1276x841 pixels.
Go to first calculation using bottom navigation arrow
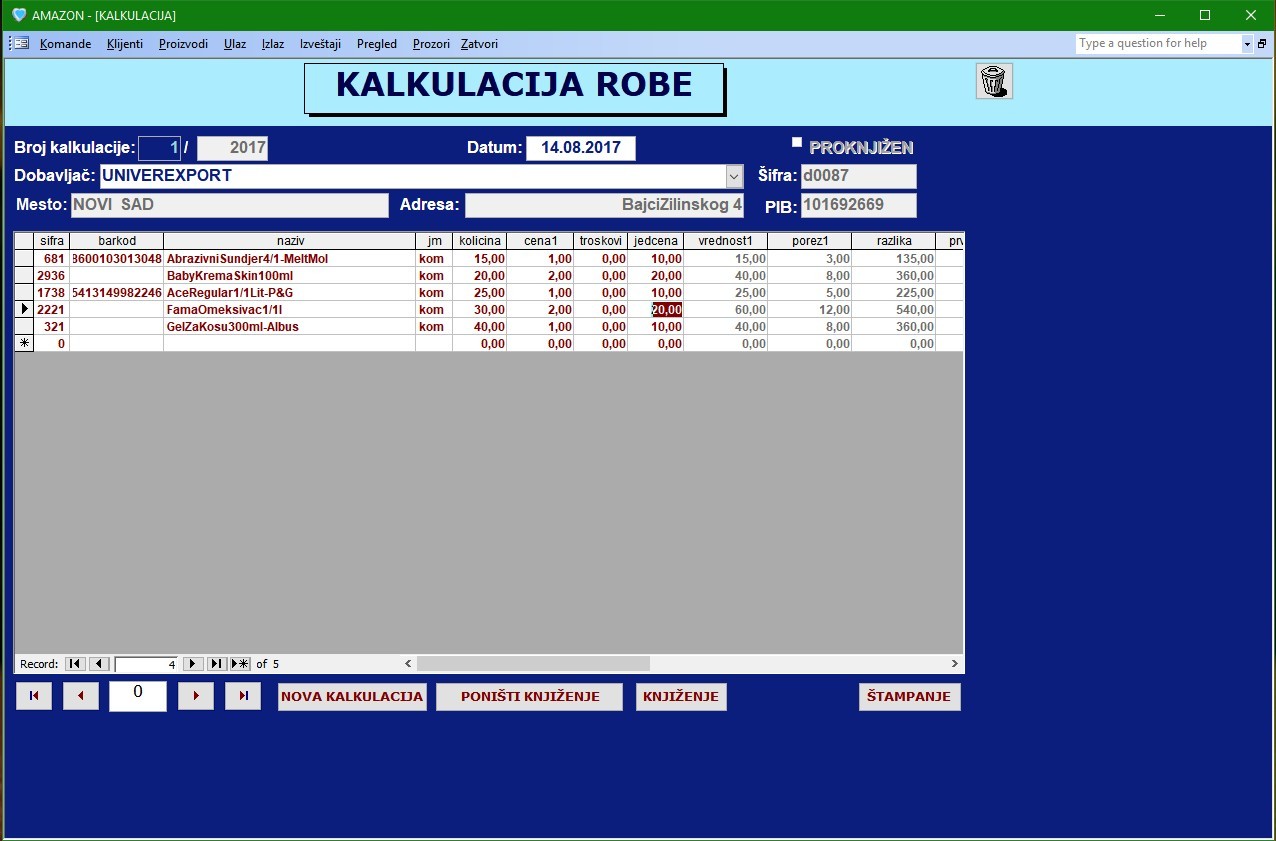click(x=33, y=696)
